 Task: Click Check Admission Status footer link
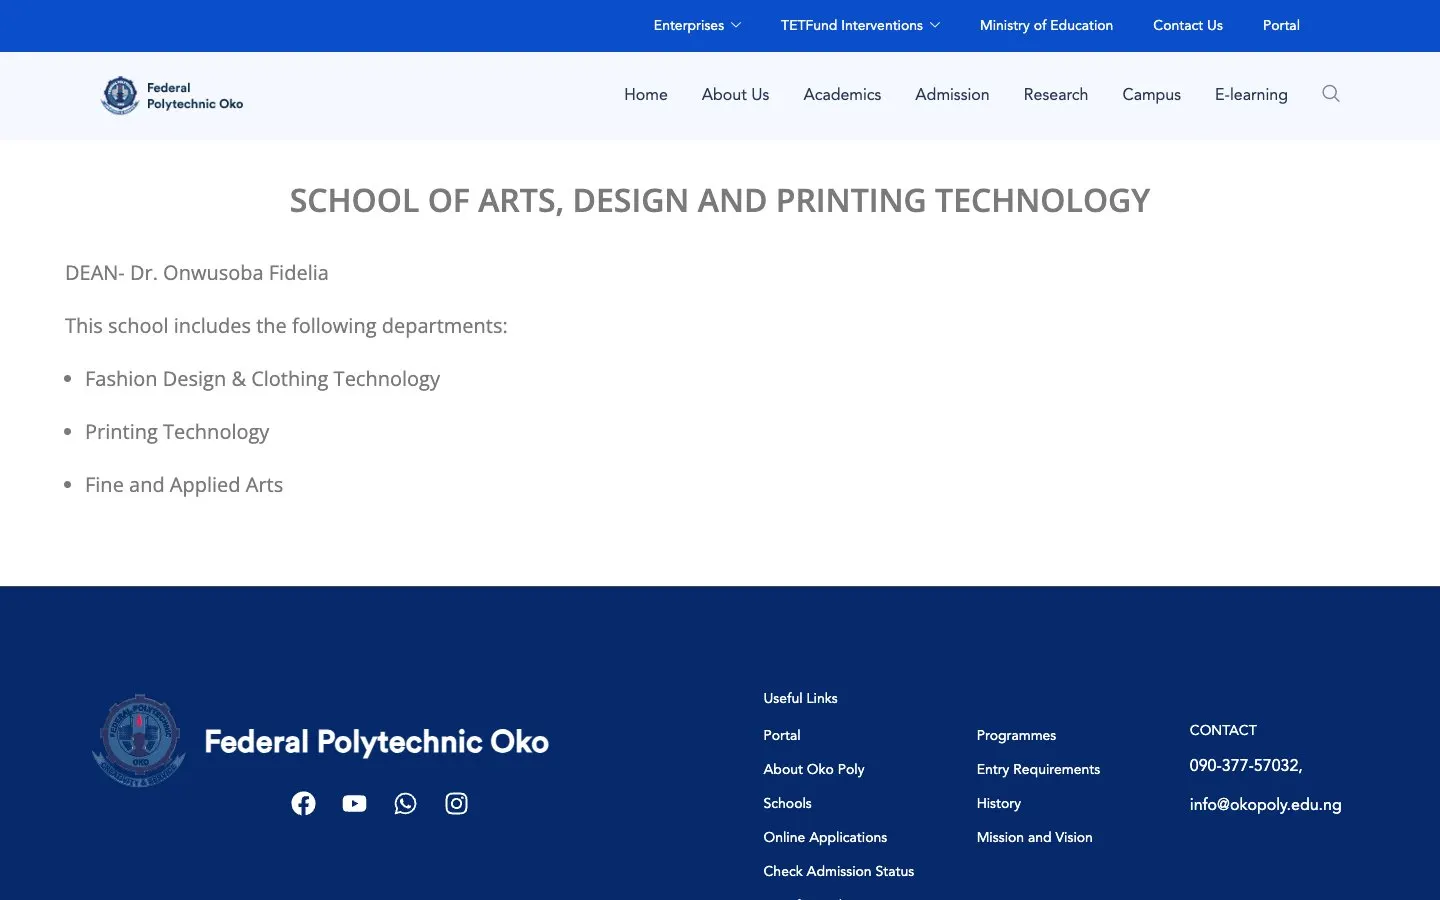point(839,871)
